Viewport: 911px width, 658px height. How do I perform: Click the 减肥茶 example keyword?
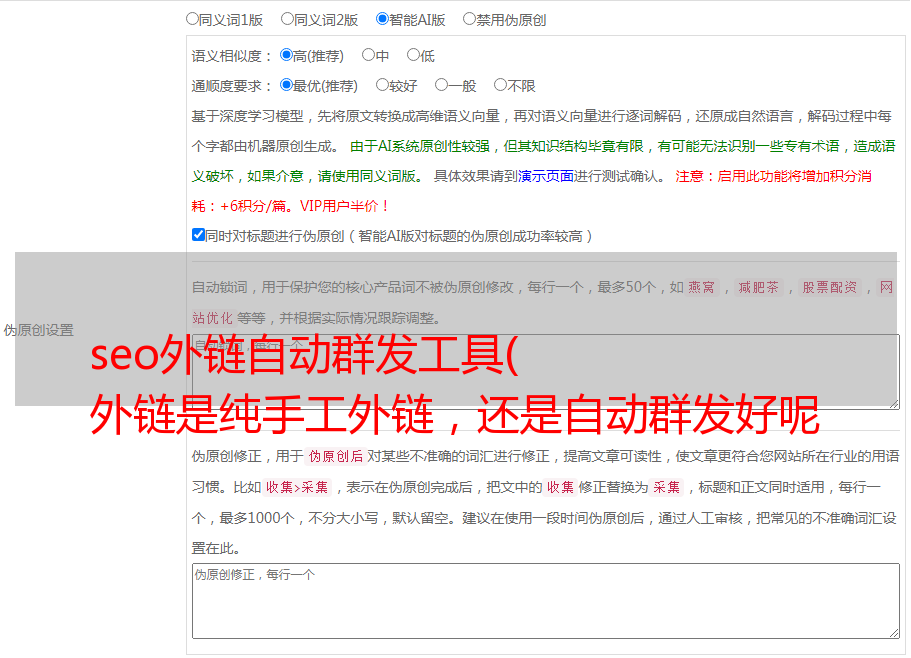point(758,287)
